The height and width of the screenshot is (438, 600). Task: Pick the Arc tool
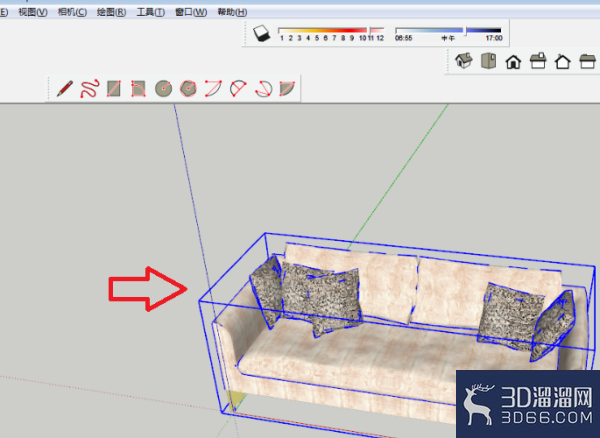coord(213,88)
